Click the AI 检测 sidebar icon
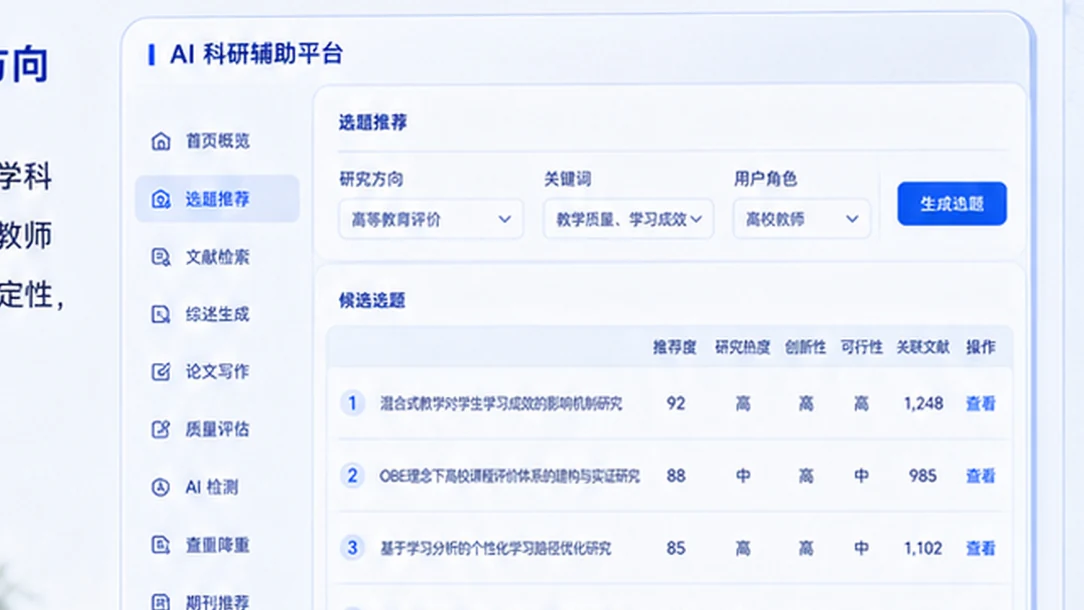Image resolution: width=1084 pixels, height=610 pixels. [160, 487]
